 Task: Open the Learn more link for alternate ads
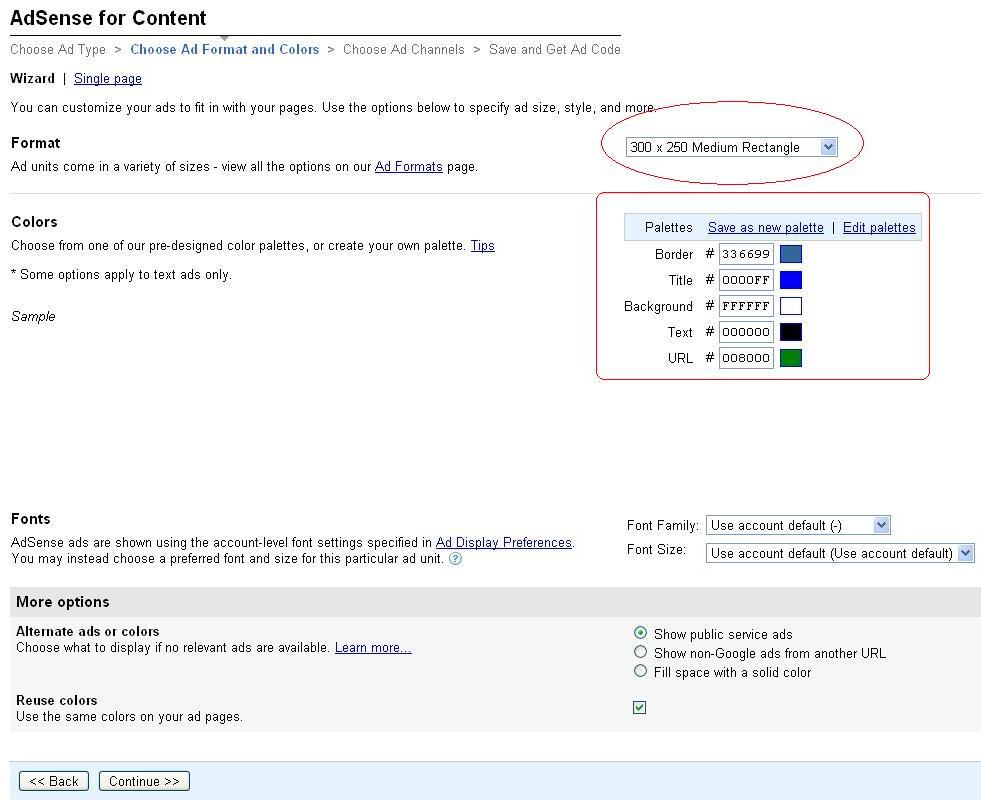(373, 647)
